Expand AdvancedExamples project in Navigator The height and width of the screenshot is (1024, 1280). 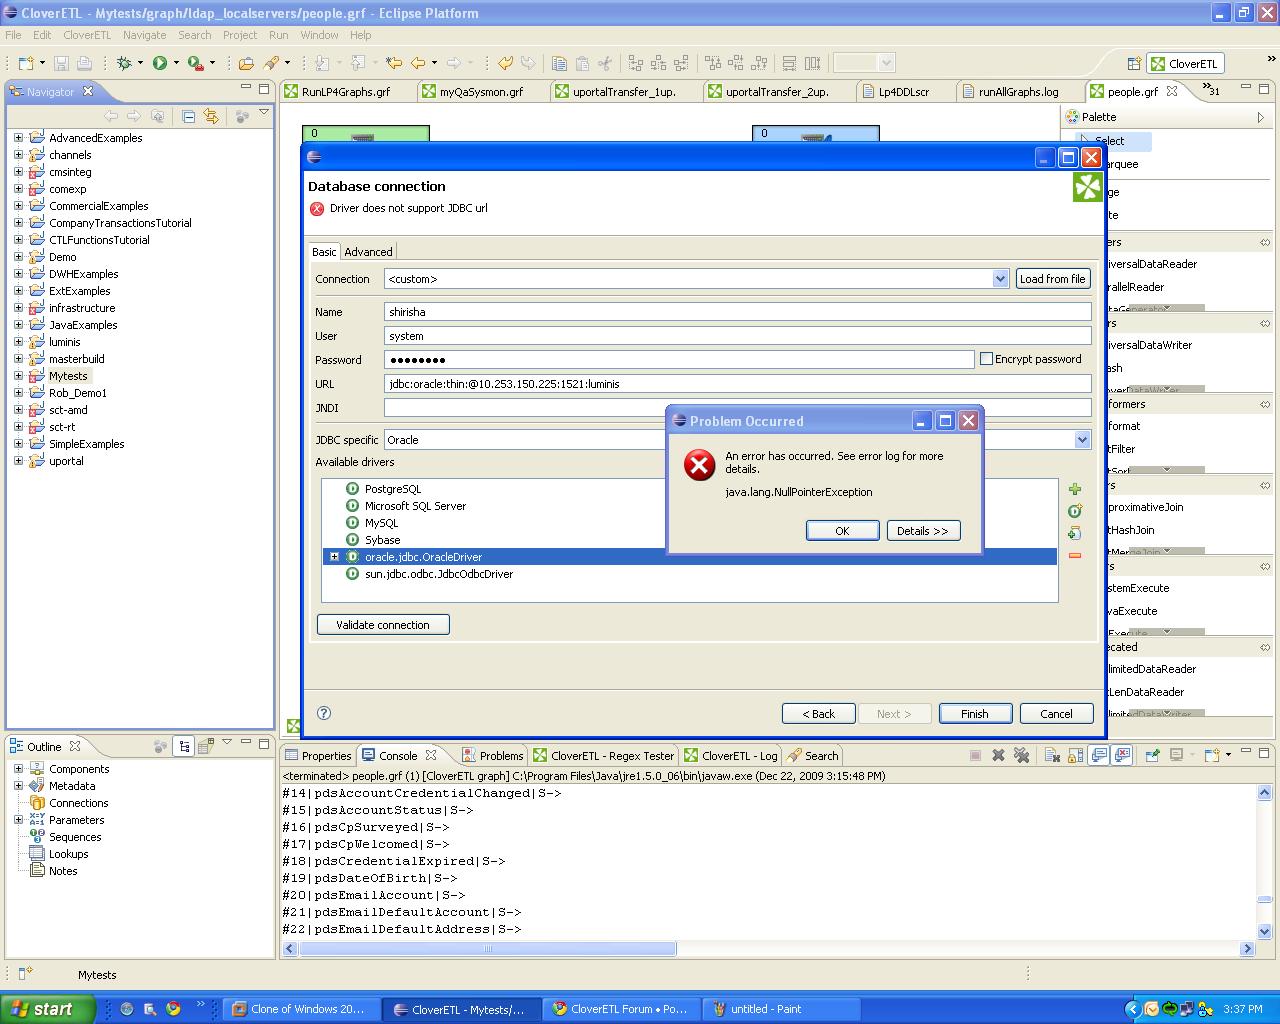18,138
